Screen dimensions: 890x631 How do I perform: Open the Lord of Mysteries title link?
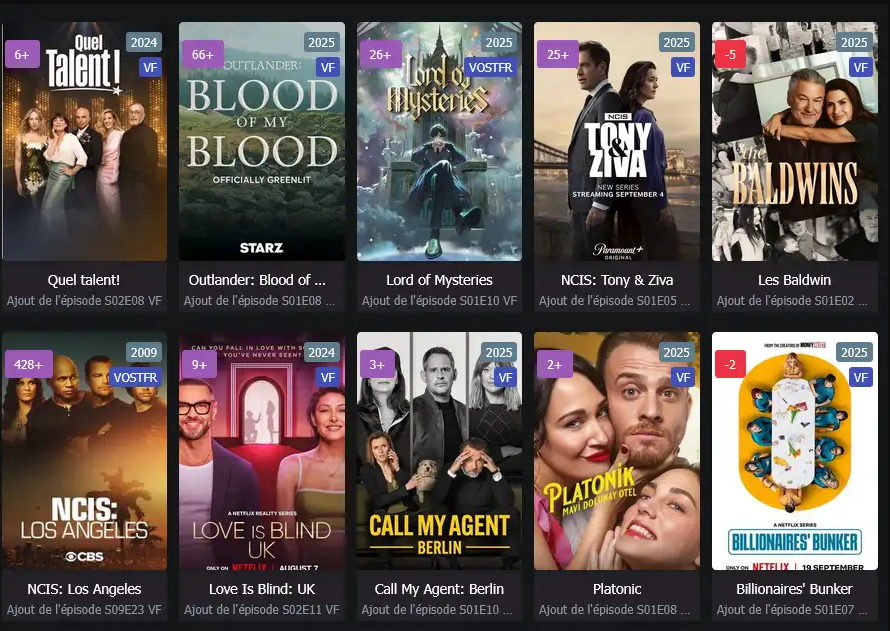click(x=439, y=280)
